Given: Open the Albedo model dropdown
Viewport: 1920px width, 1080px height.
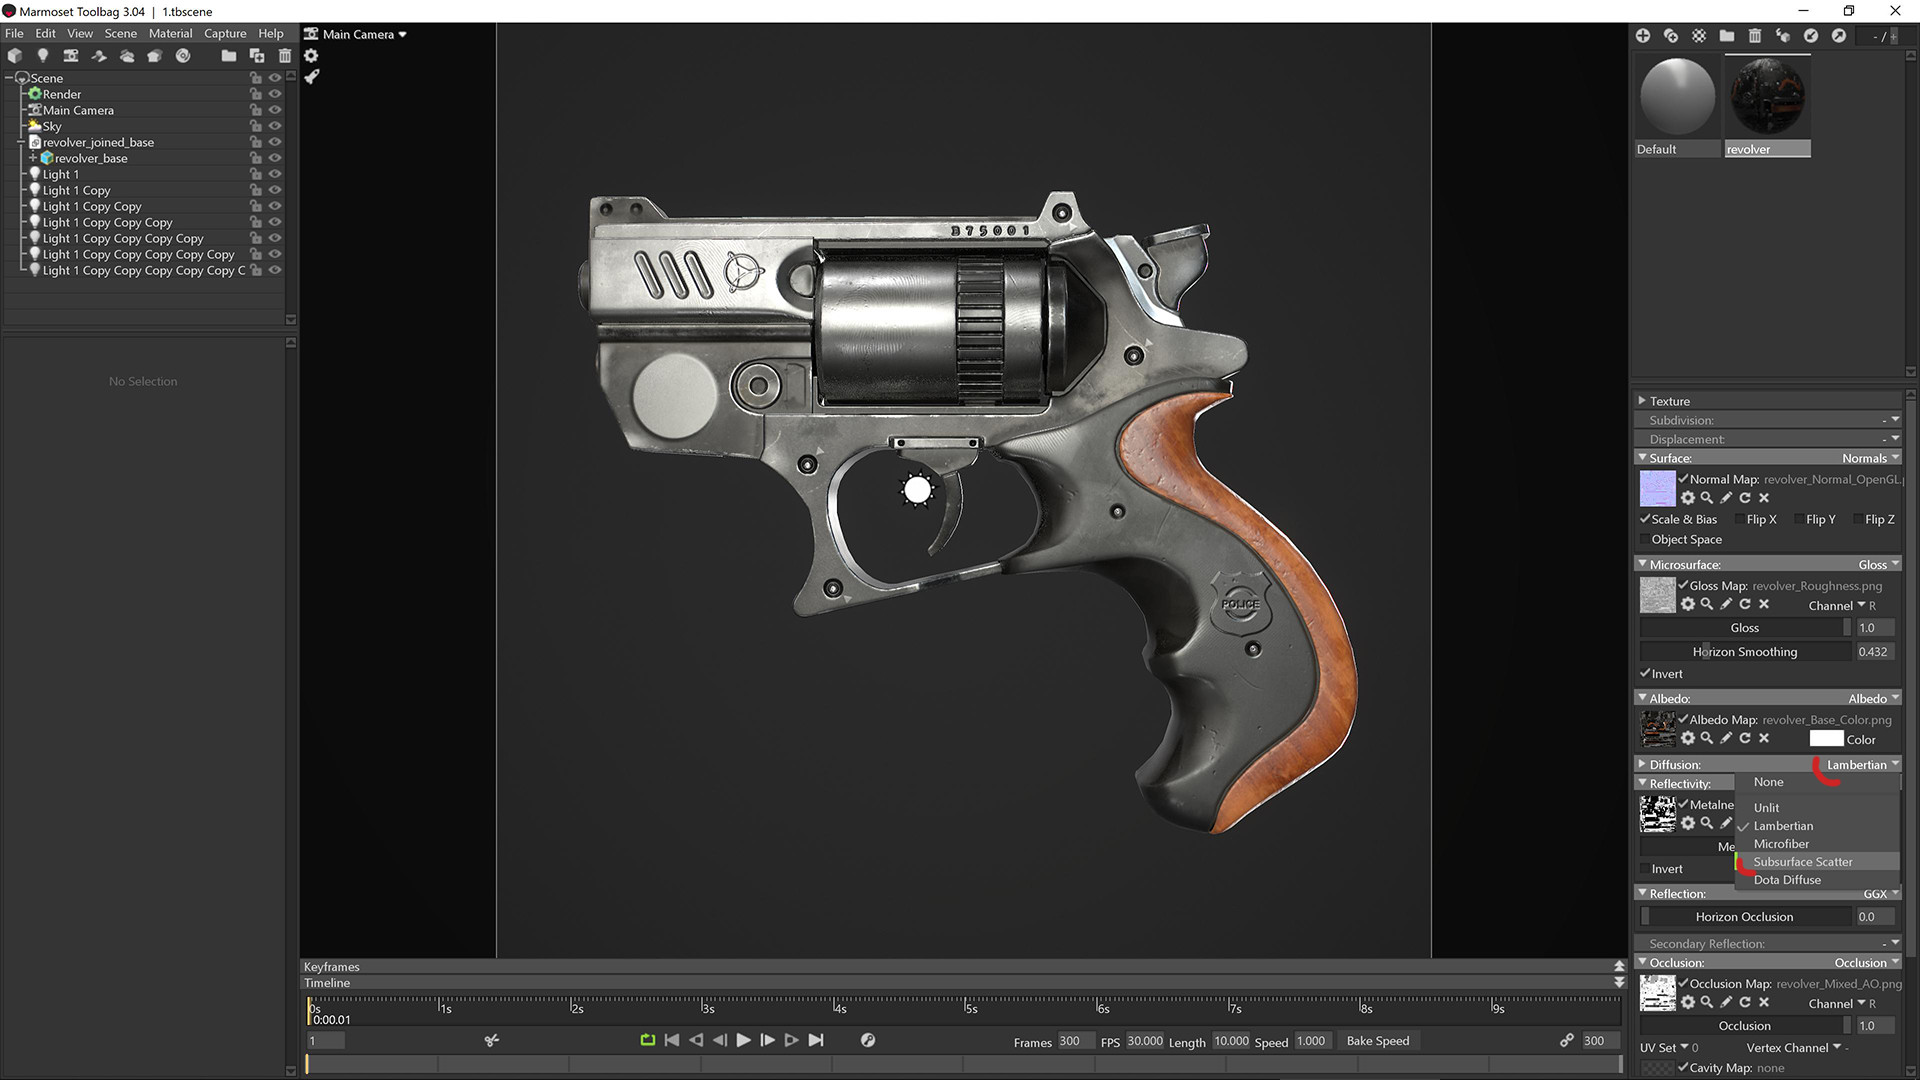Looking at the screenshot, I should [1873, 698].
